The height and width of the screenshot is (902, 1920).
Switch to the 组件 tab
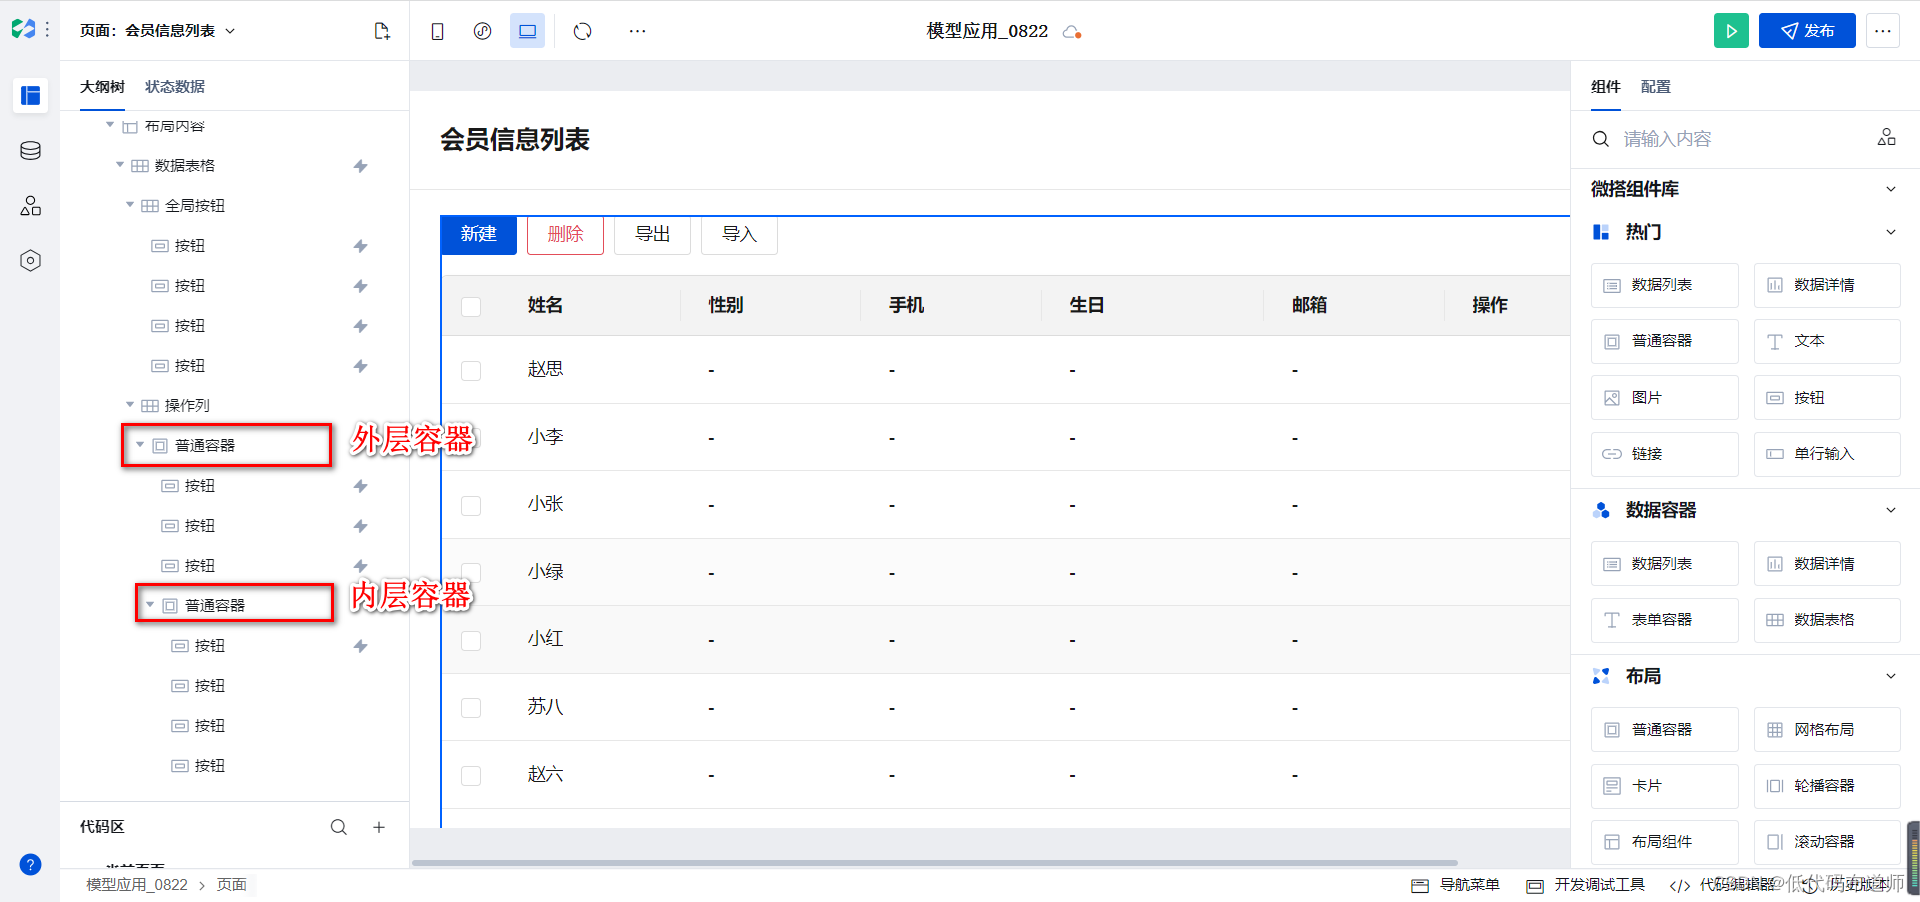point(1606,87)
